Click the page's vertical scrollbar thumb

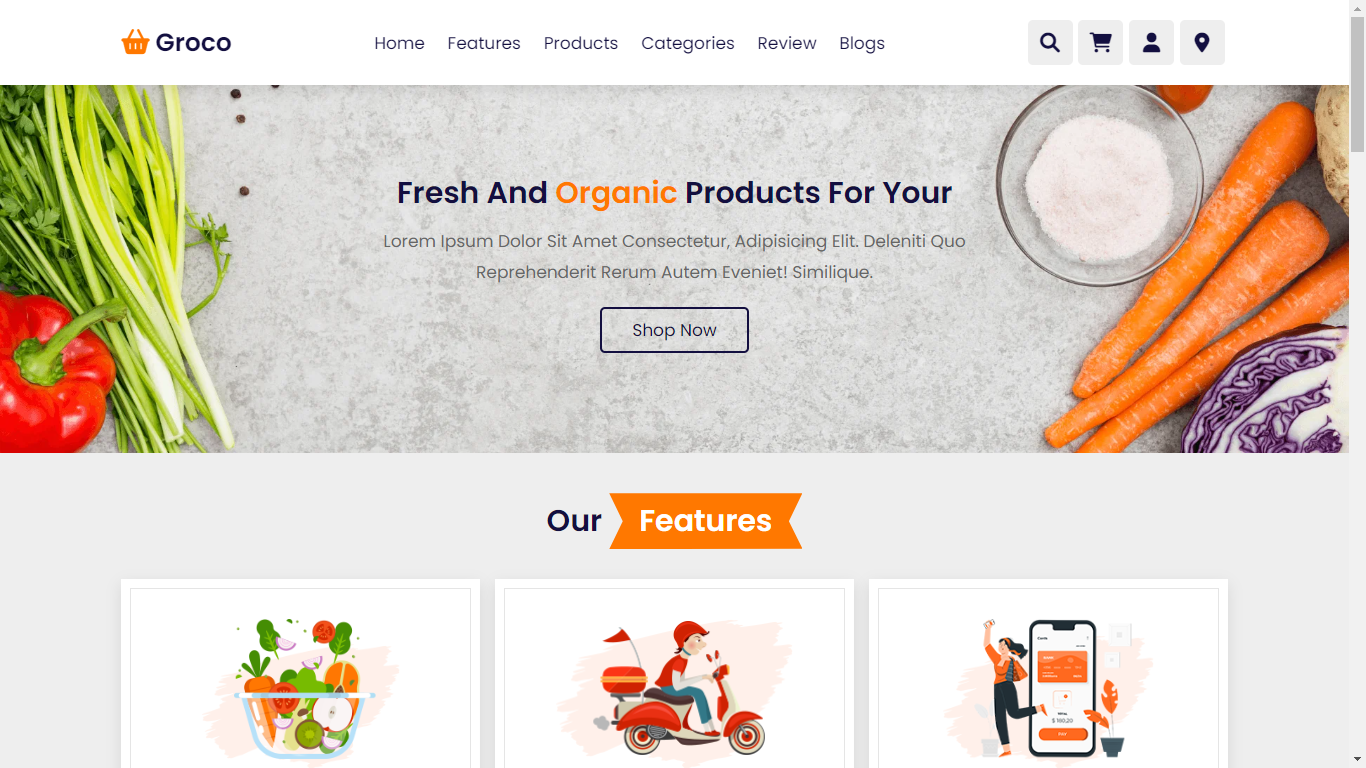coord(1357,84)
